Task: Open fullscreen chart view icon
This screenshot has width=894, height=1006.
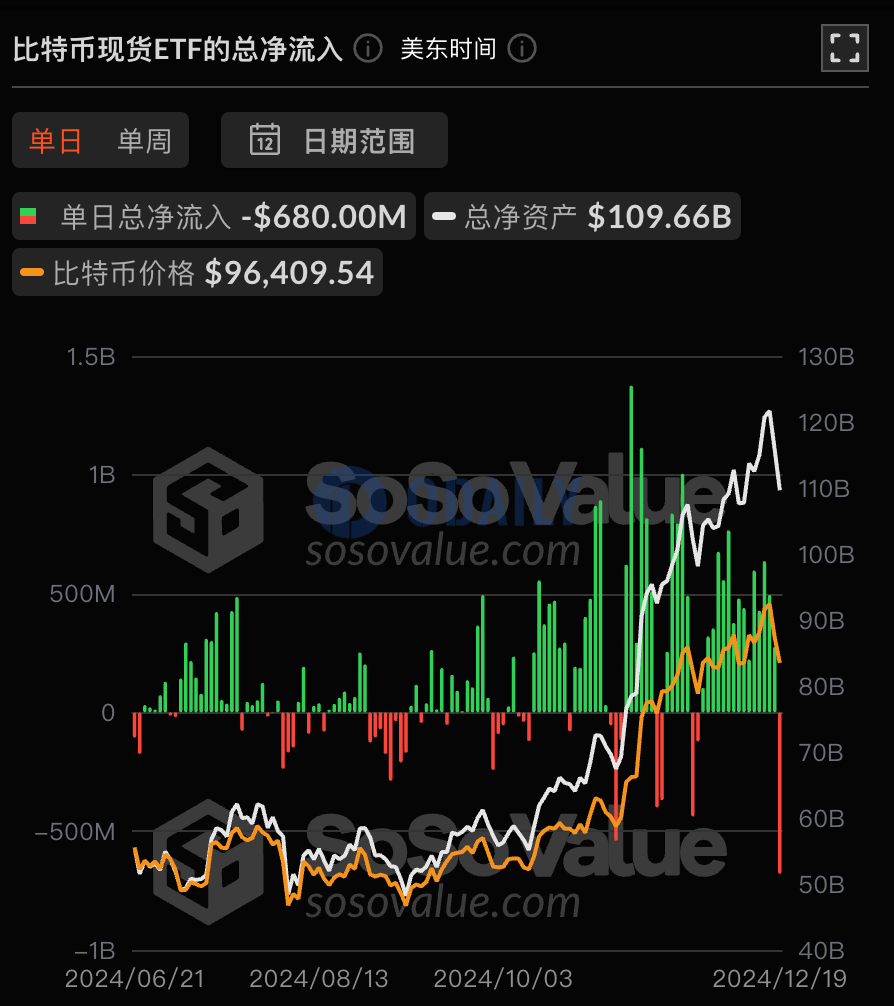Action: tap(844, 48)
